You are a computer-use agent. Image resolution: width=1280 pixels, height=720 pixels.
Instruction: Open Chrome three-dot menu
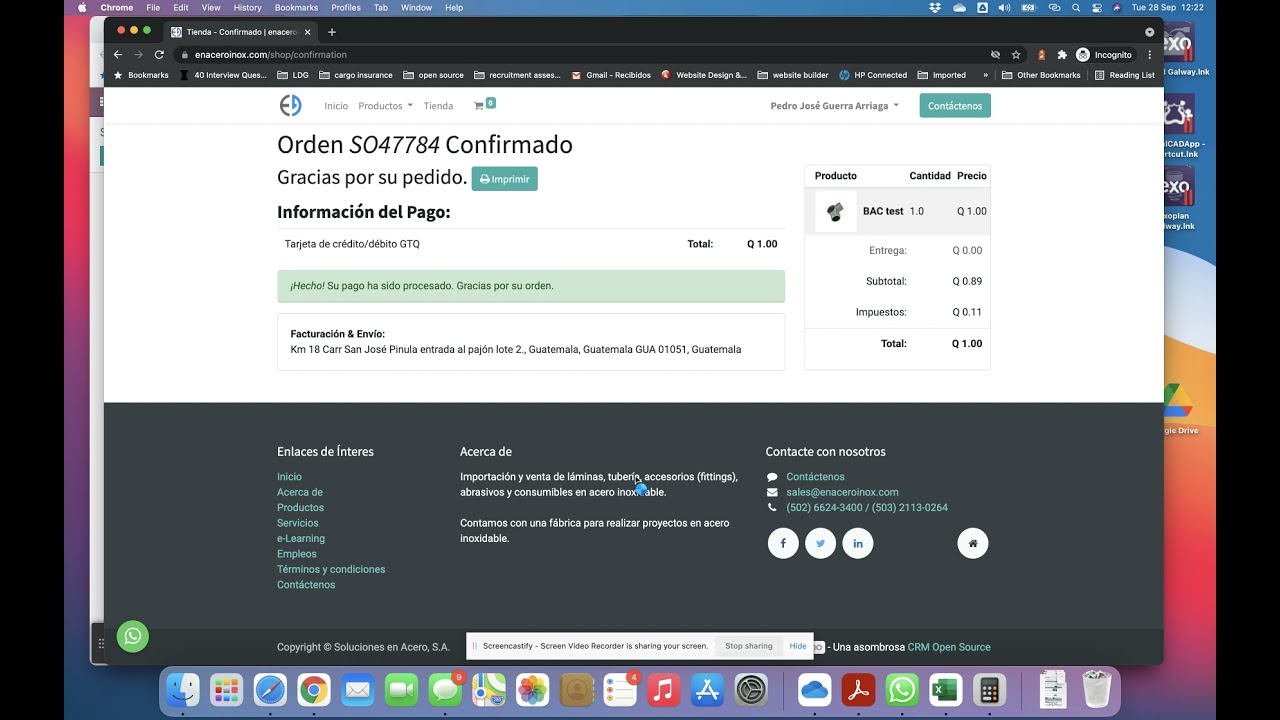pos(1150,55)
